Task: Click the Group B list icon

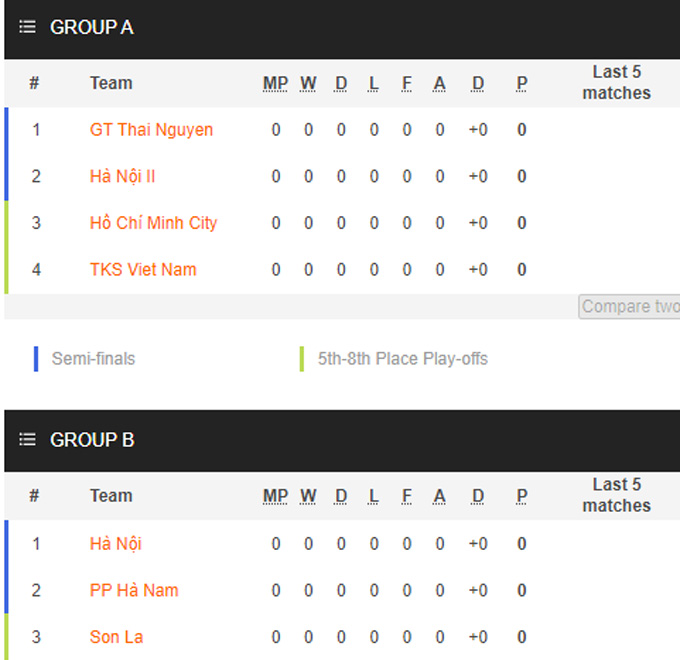Action: pos(28,440)
